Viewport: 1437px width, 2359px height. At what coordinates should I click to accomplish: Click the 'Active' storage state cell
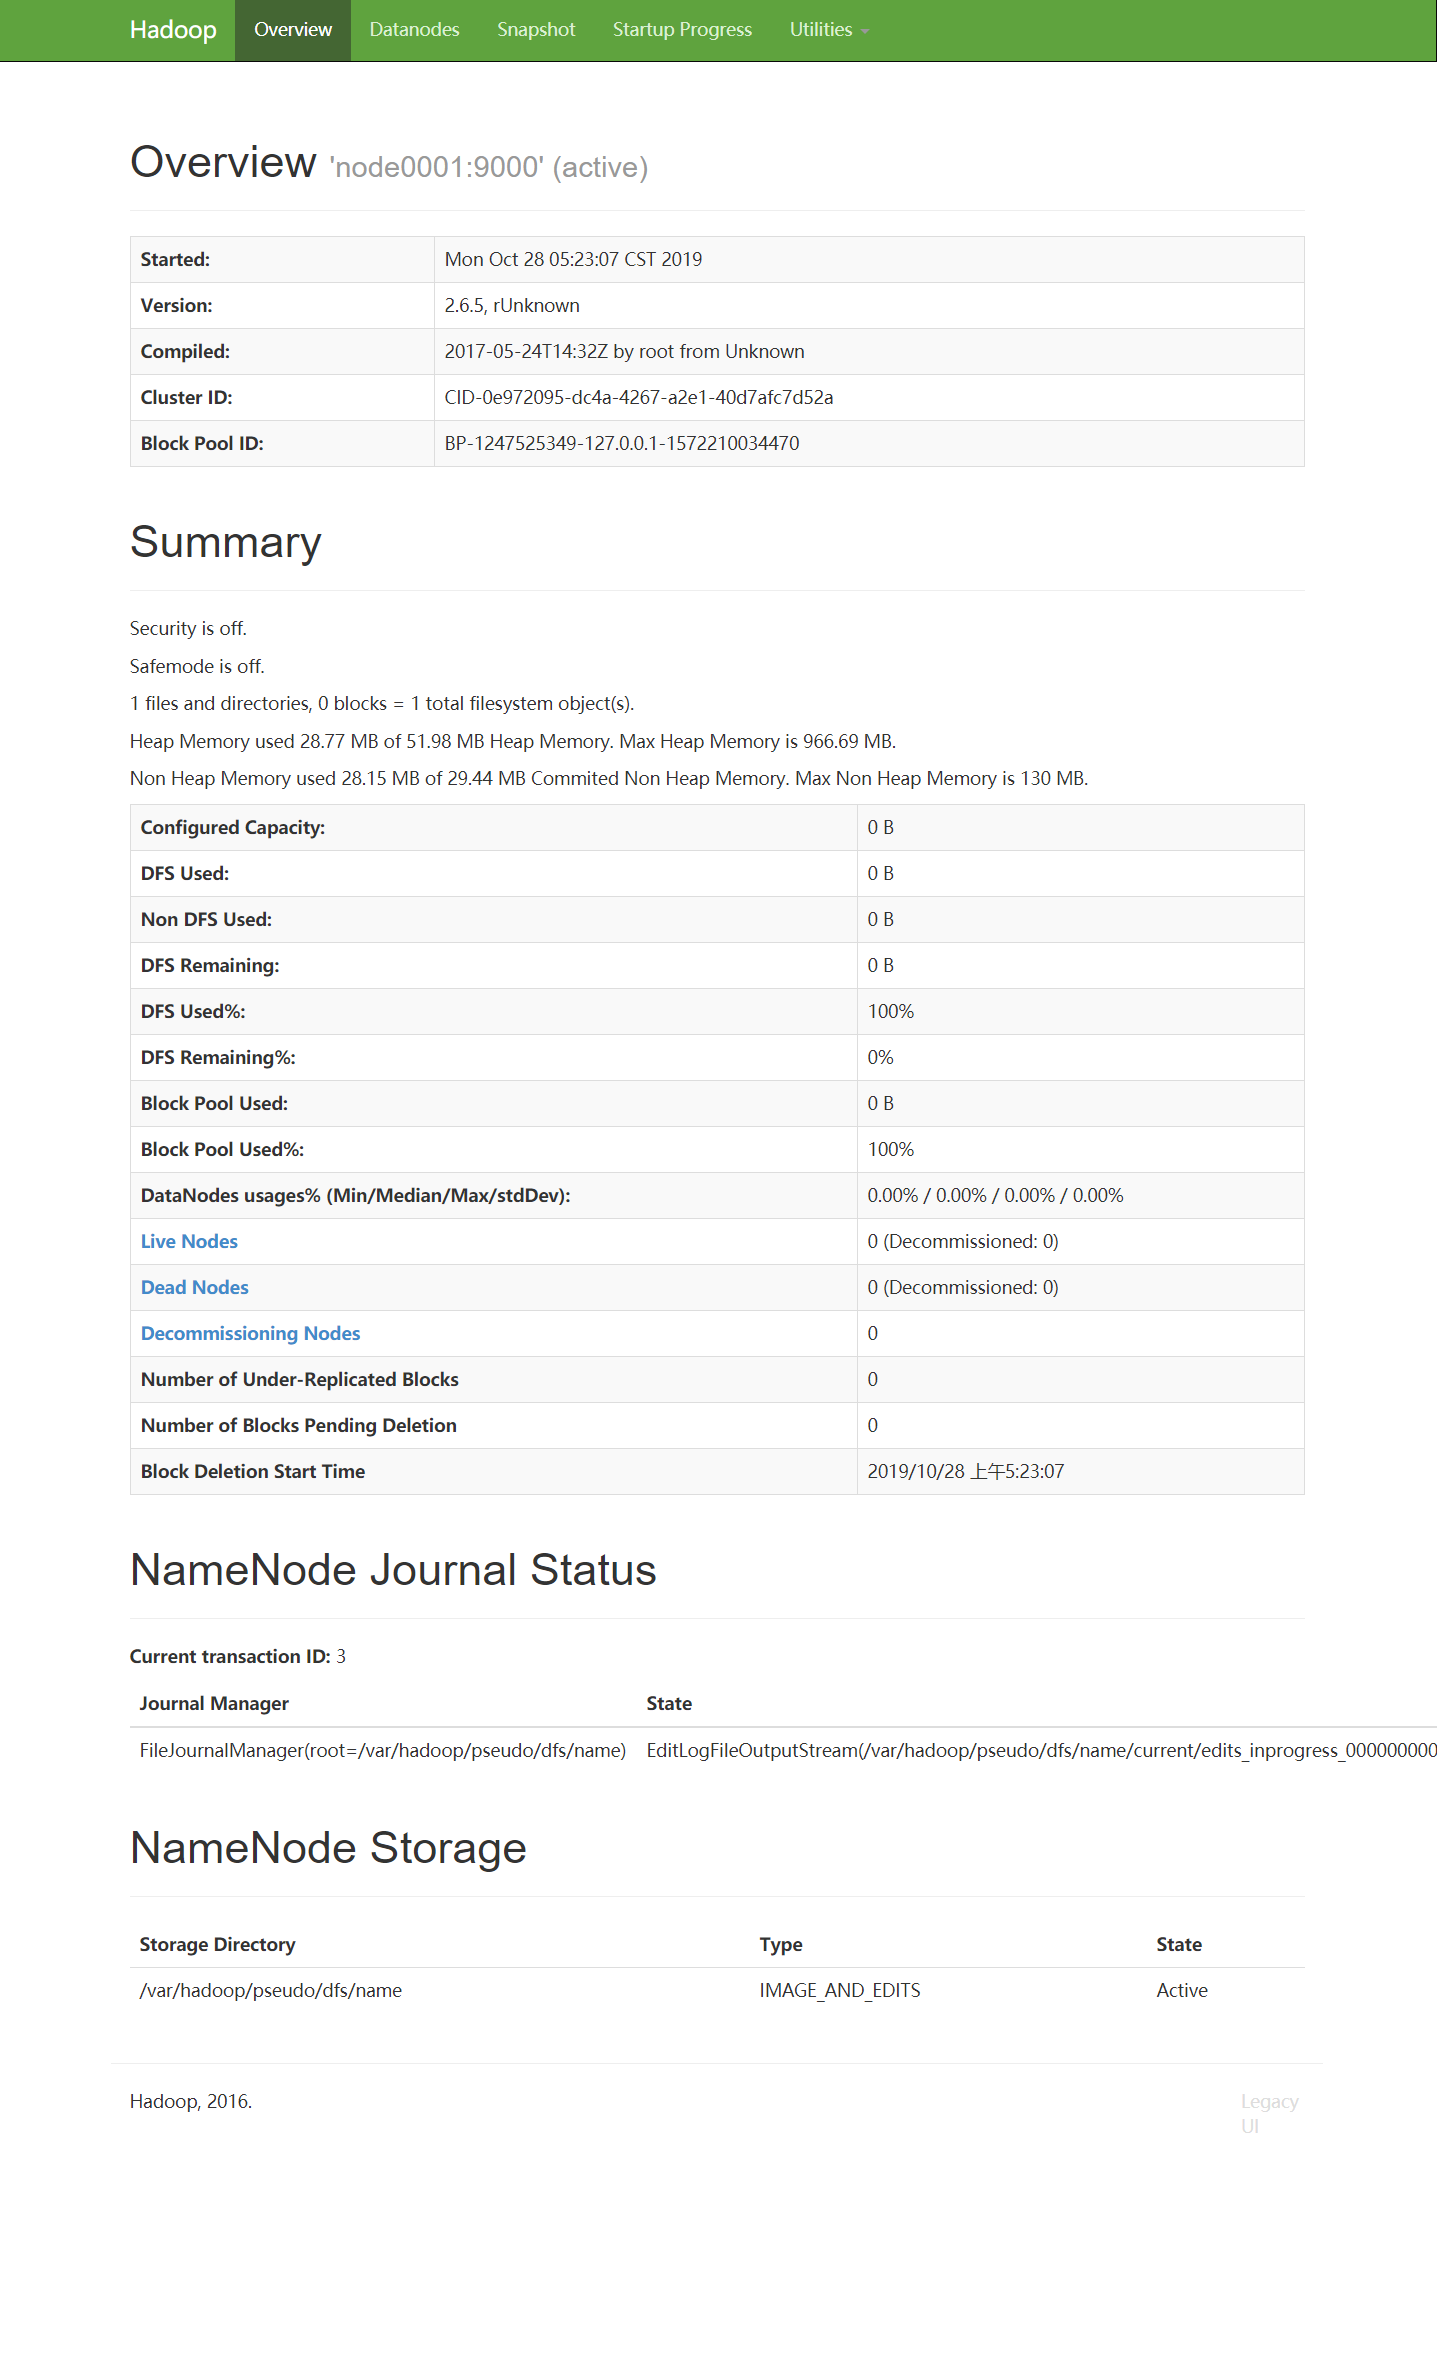[1182, 1990]
